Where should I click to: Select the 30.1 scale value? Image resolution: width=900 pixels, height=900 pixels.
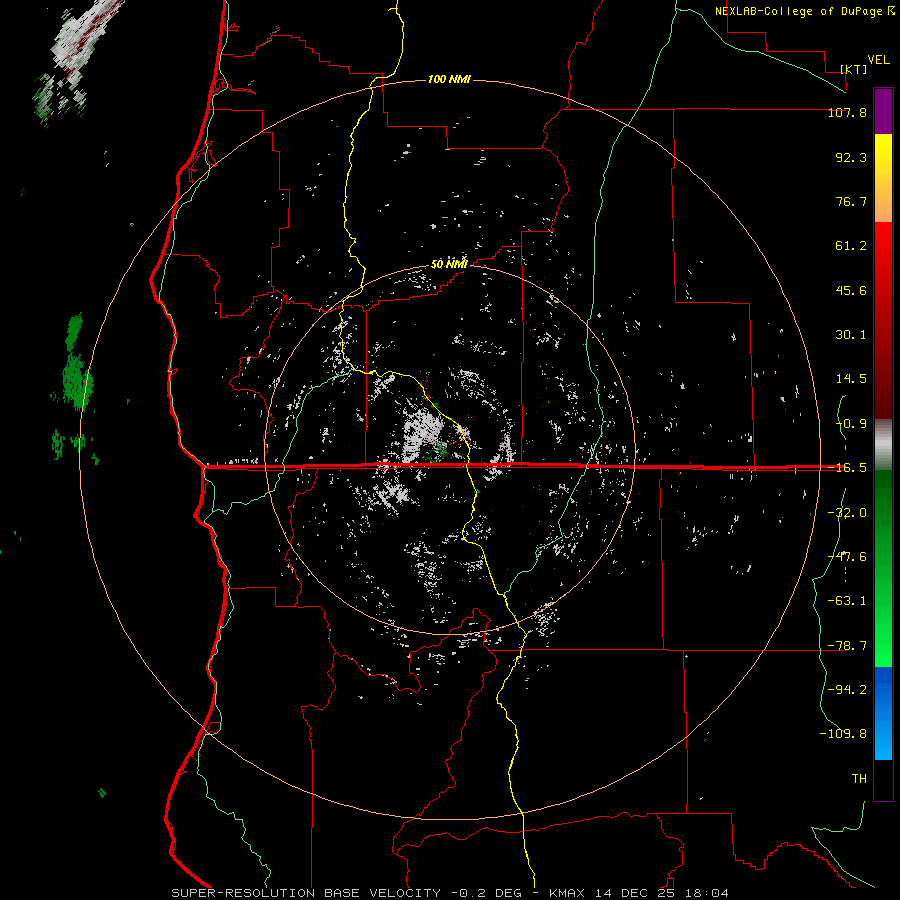[x=851, y=335]
